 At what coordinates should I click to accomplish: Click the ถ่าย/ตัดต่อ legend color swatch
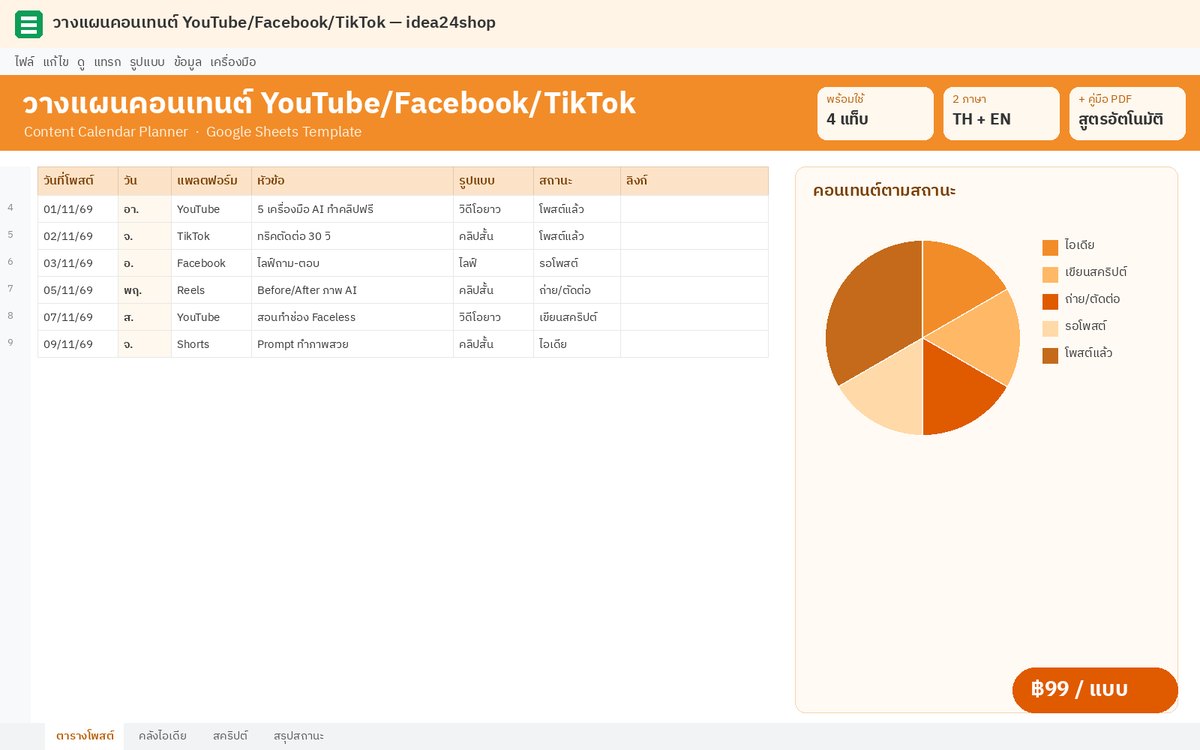pyautogui.click(x=1050, y=301)
